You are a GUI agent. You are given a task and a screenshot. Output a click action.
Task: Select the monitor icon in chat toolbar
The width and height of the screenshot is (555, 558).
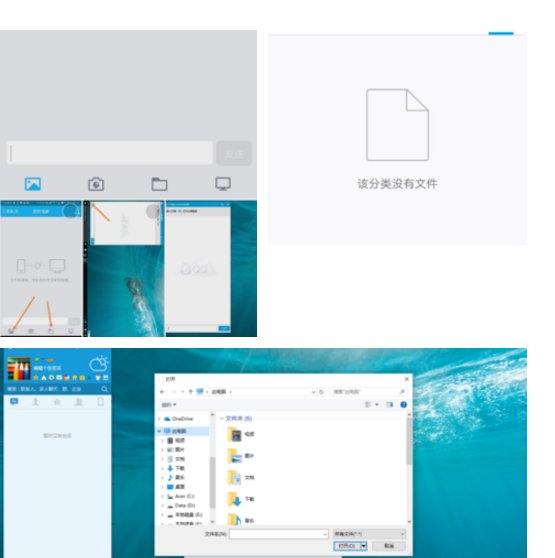[223, 184]
